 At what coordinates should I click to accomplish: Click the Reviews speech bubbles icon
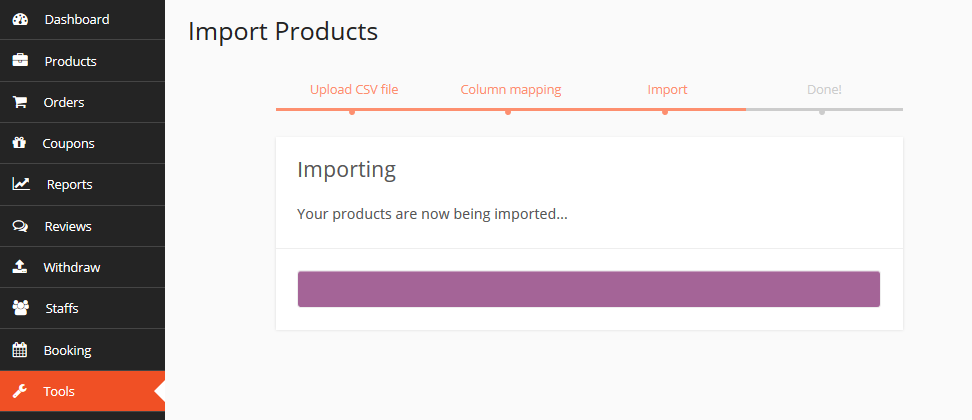coord(20,226)
